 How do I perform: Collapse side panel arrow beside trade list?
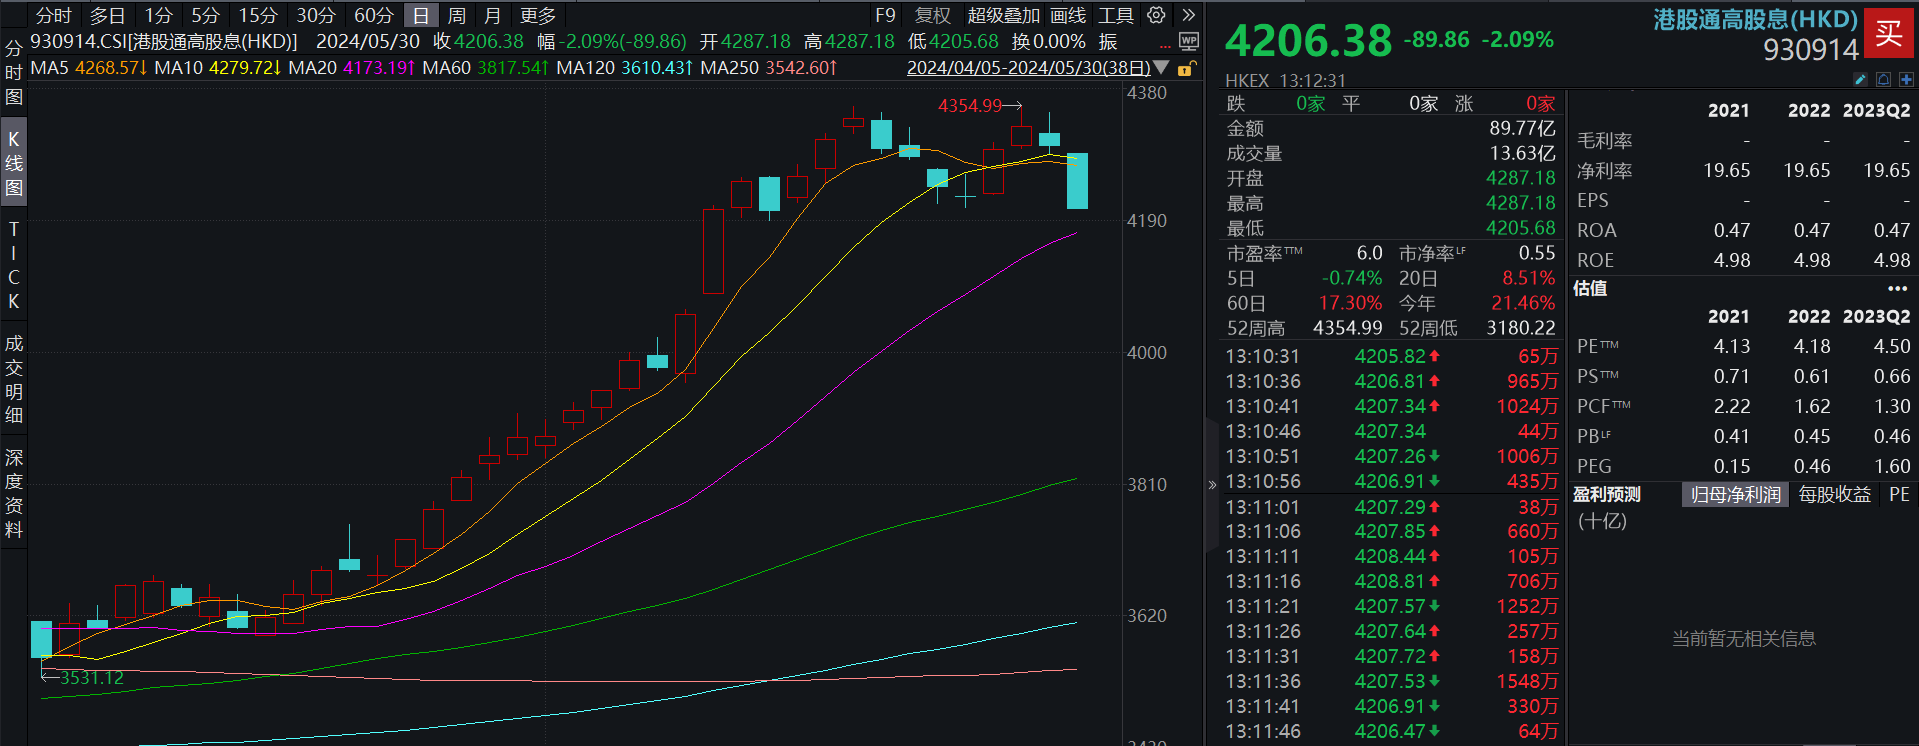[1212, 485]
